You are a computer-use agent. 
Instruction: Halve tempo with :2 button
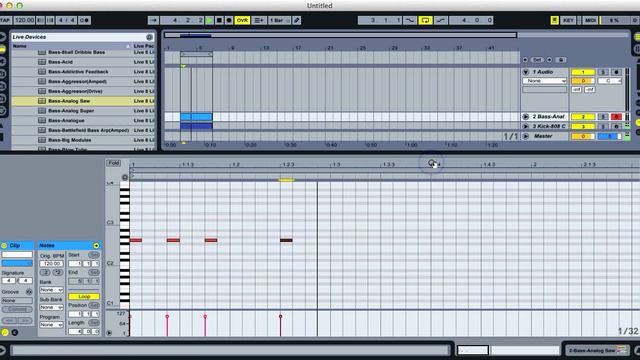click(45, 272)
